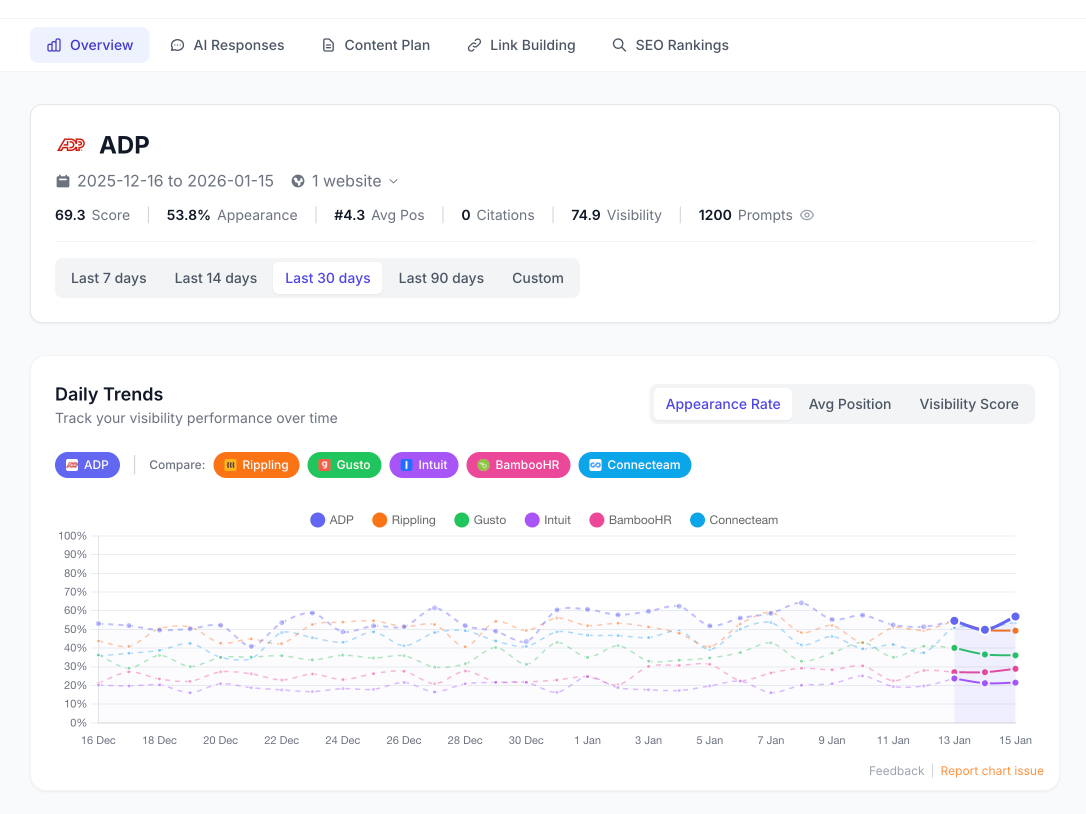Click the Link Building chain icon
The image size is (1086, 814).
click(x=473, y=44)
